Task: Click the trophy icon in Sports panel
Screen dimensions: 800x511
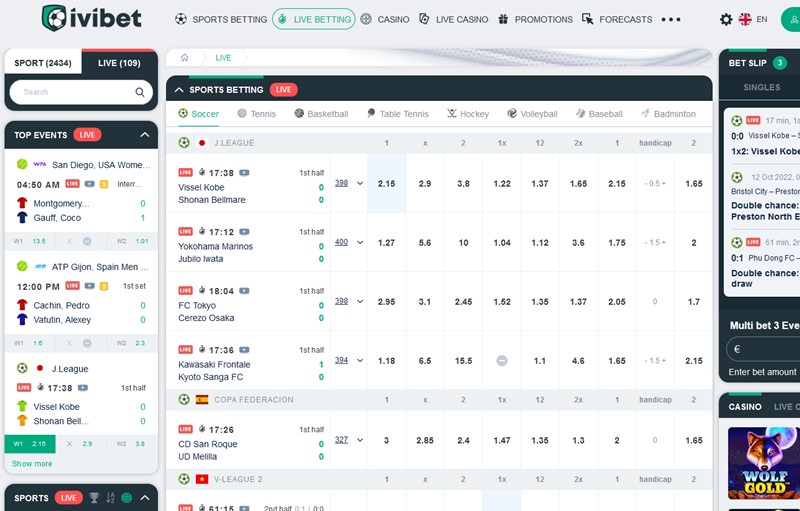Action: 94,497
